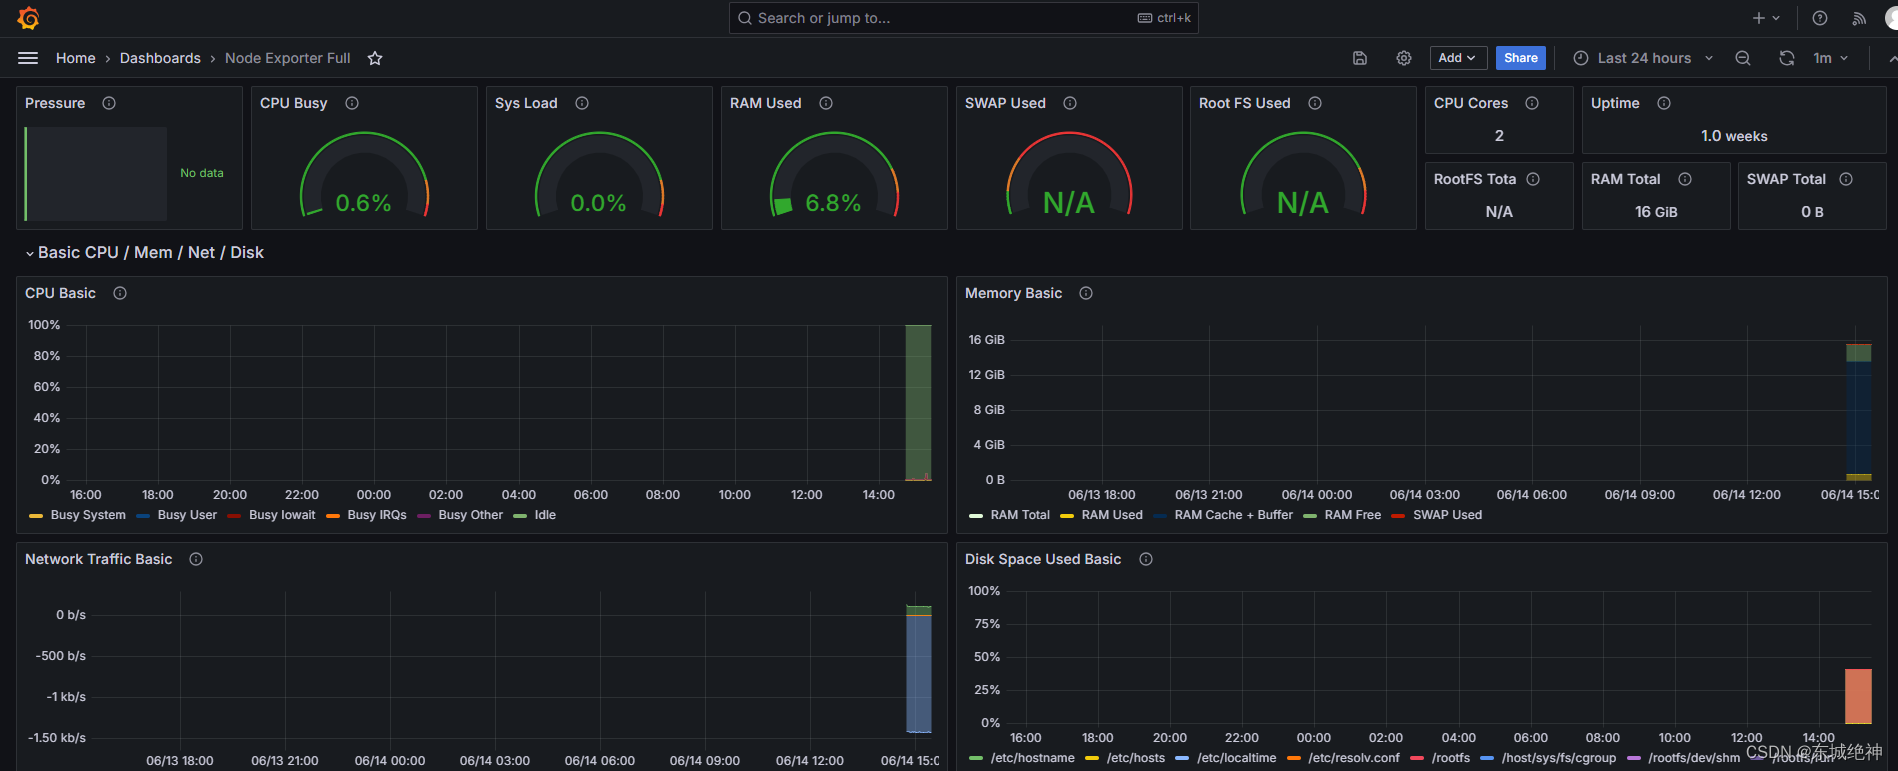Click the Share button
1898x771 pixels.
tap(1521, 58)
